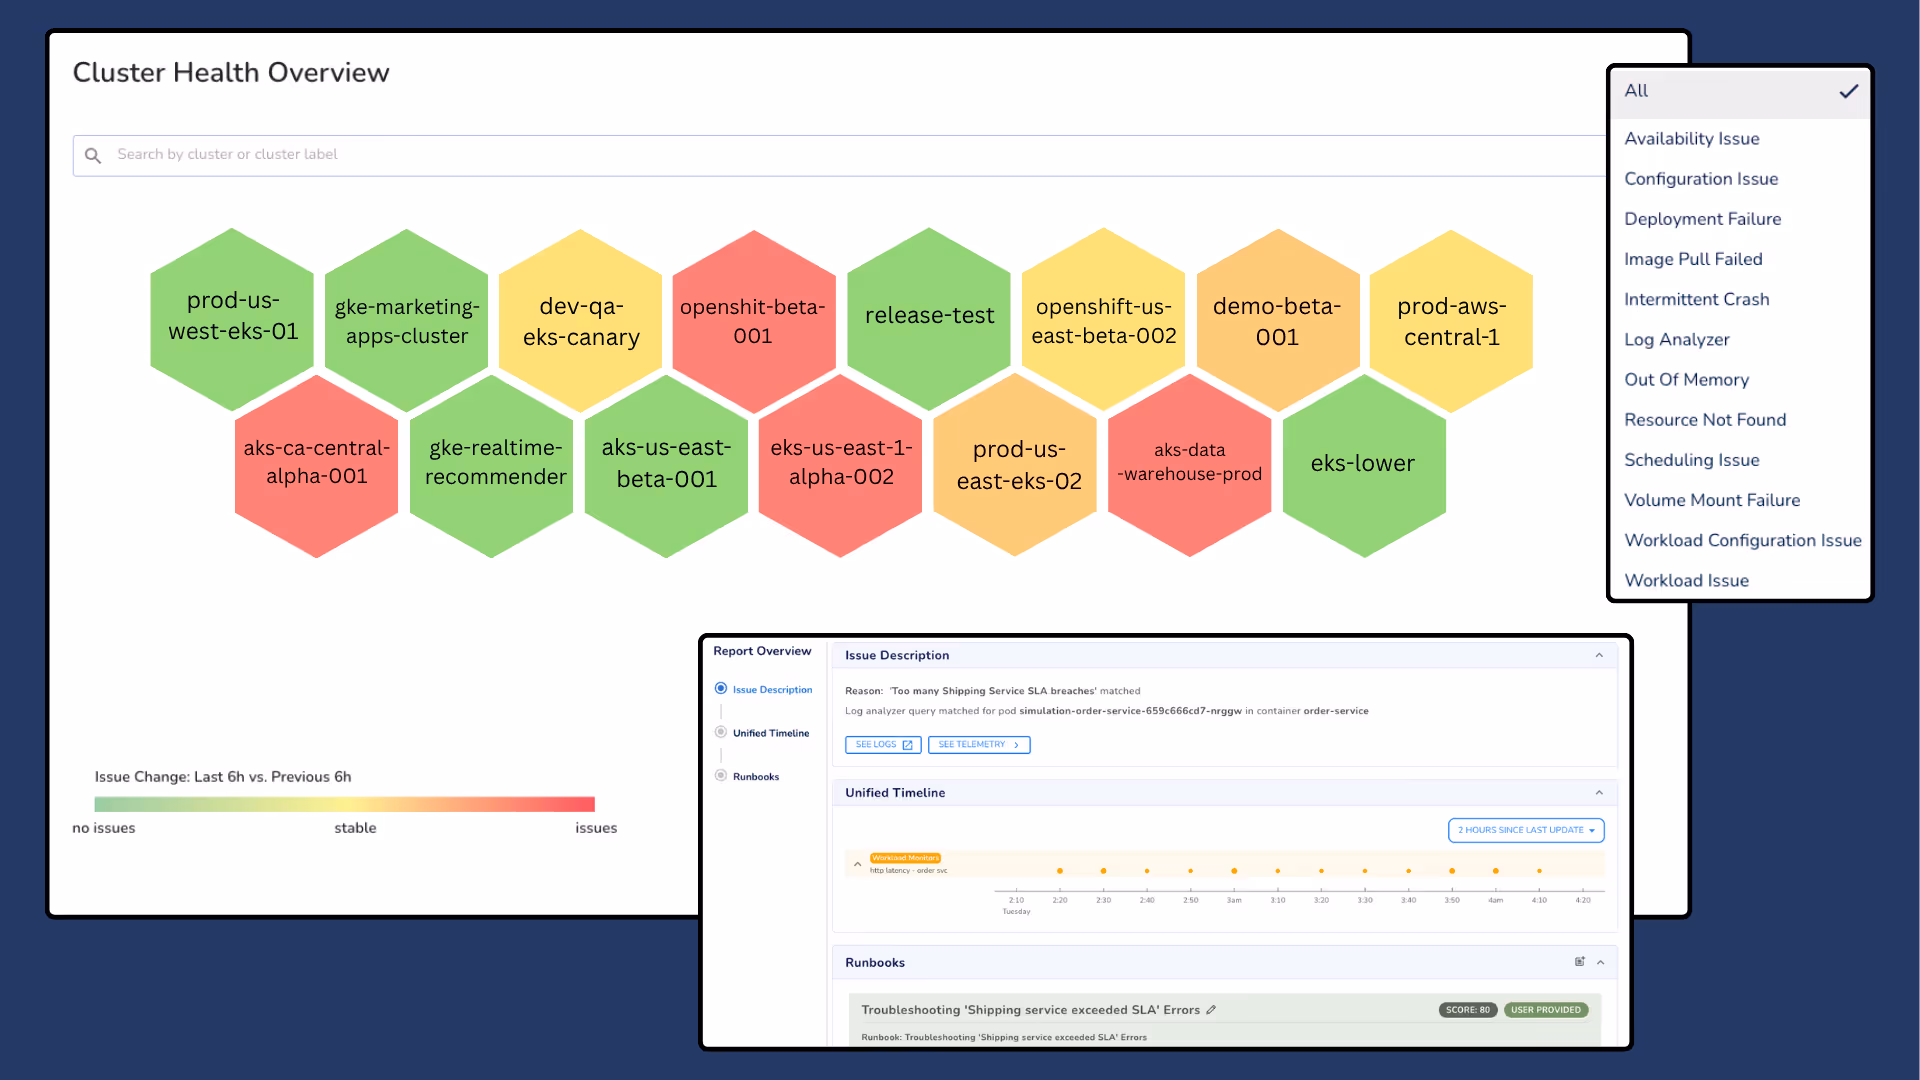
Task: Select the Runbooks radio step
Action: tap(721, 776)
